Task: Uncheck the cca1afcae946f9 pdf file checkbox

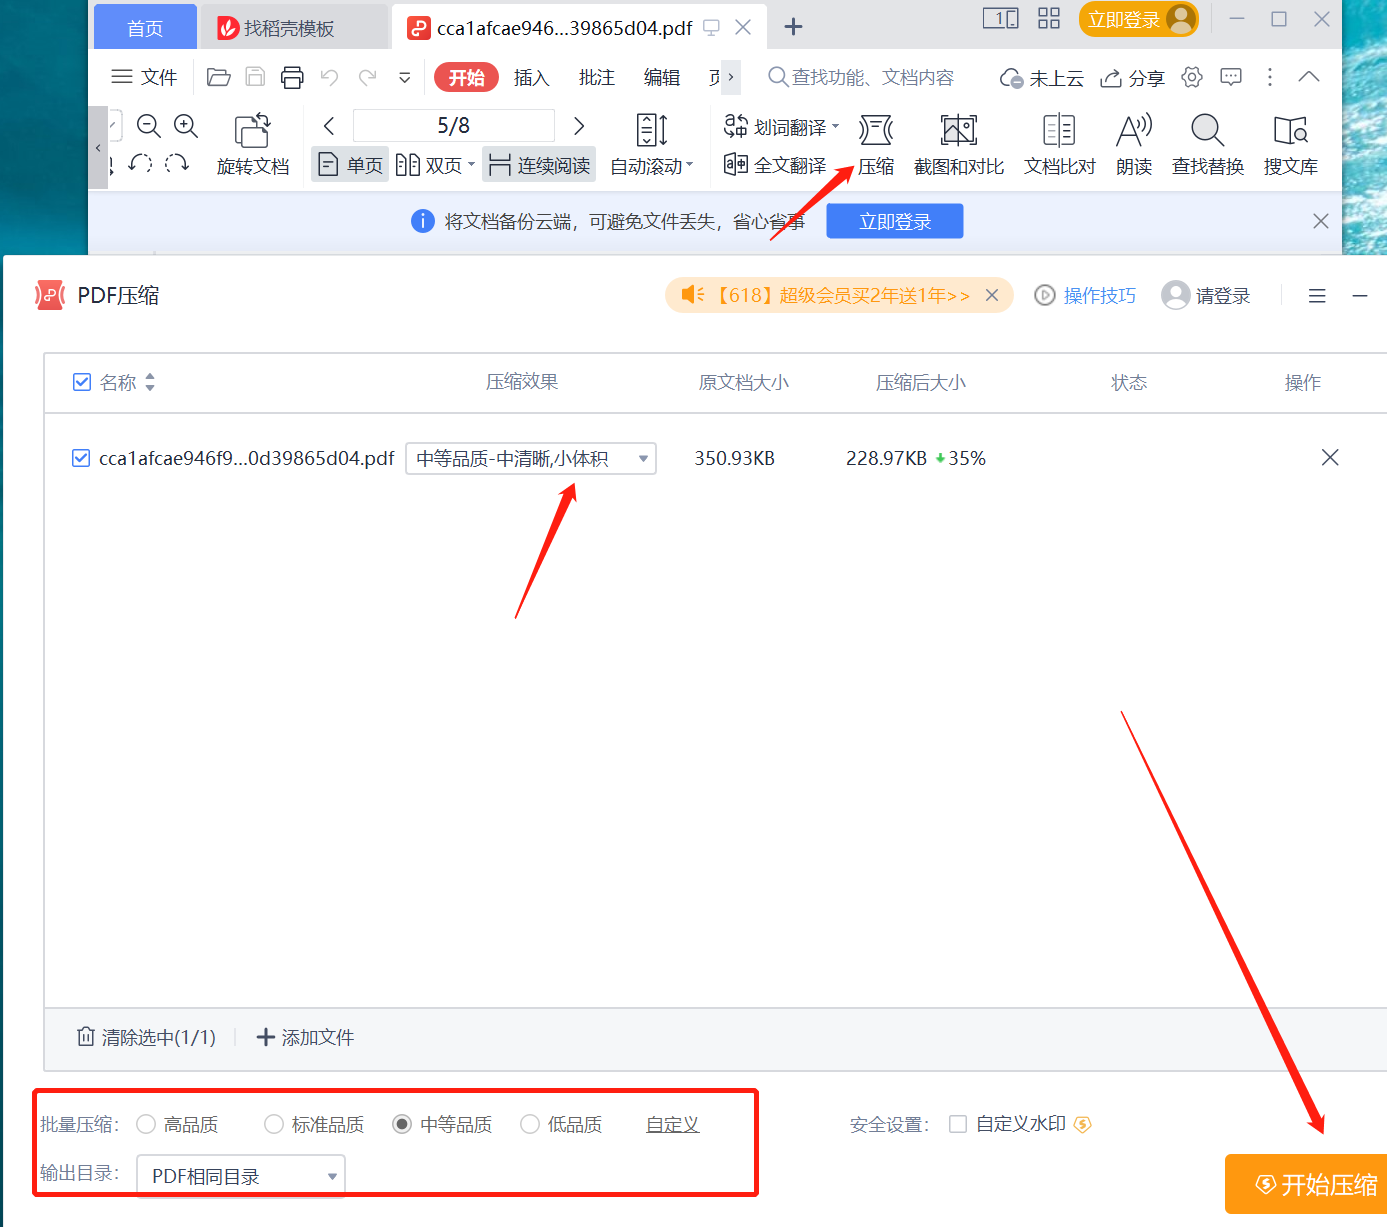Action: click(81, 458)
